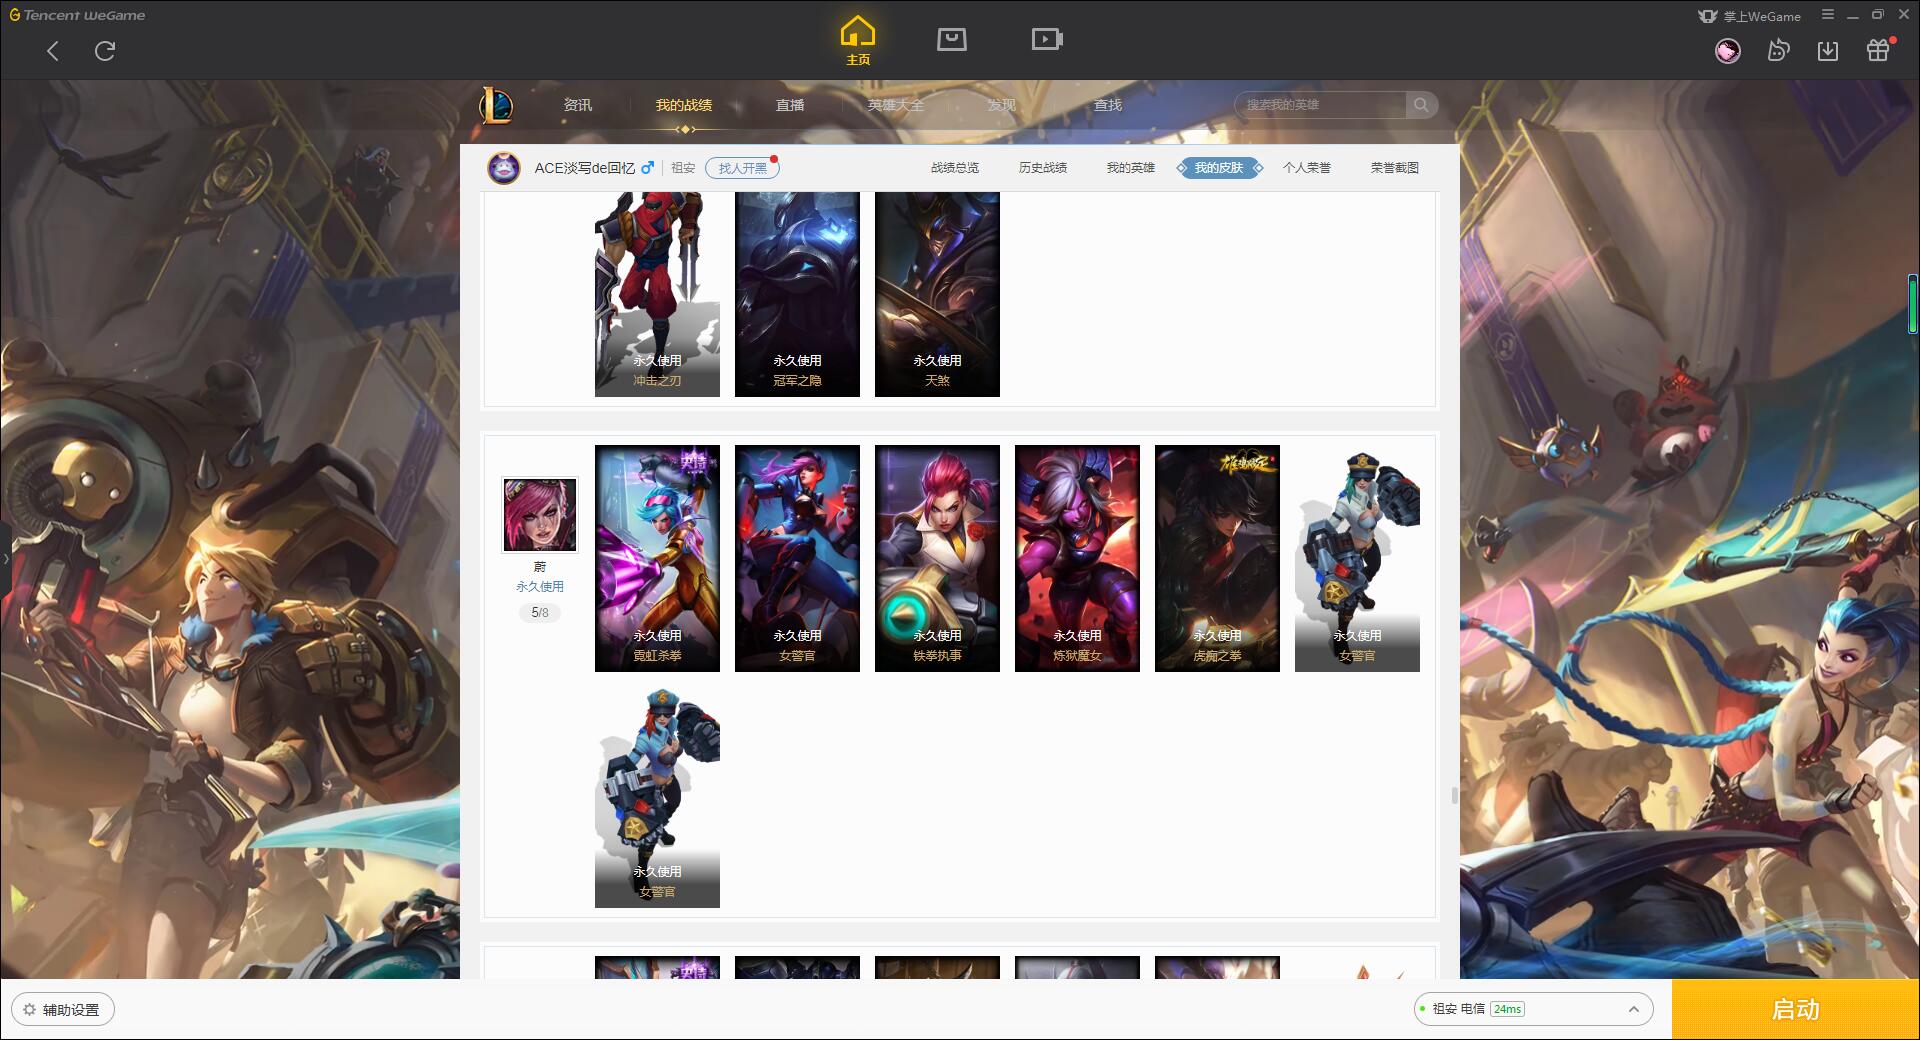The image size is (1920, 1040).
Task: Select the 我的皮肤 sub-tab
Action: [1219, 168]
